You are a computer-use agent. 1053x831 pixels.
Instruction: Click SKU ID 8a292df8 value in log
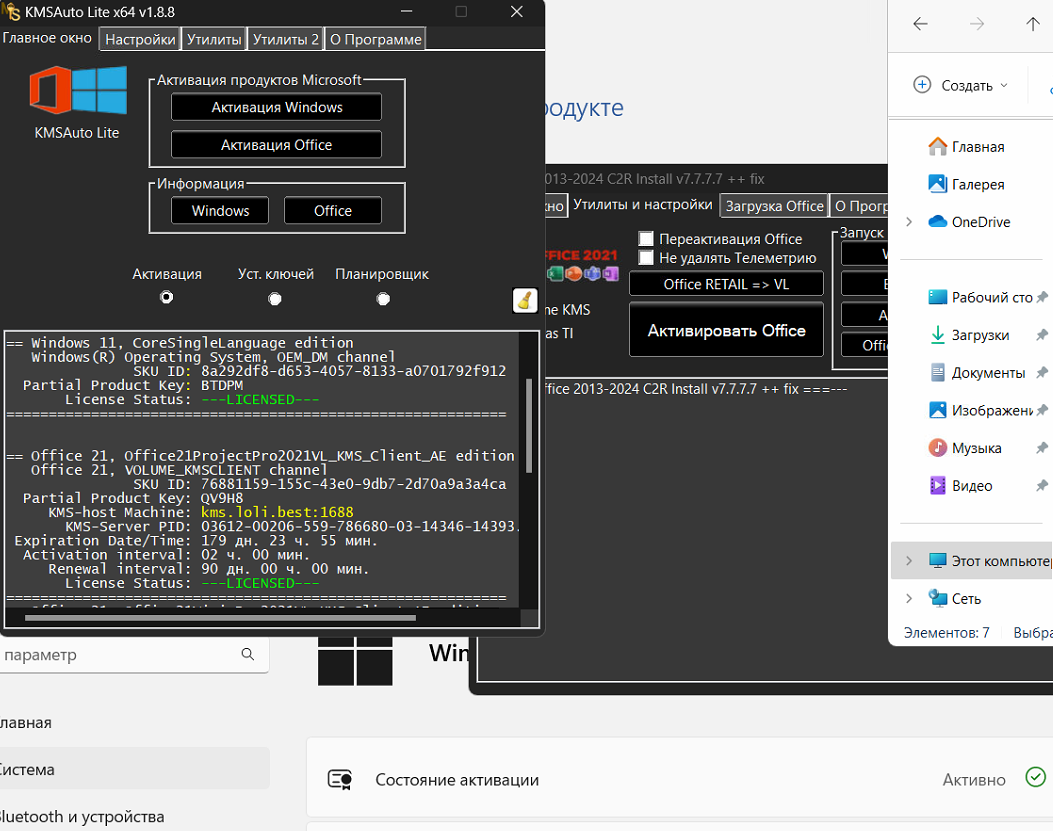(x=353, y=371)
